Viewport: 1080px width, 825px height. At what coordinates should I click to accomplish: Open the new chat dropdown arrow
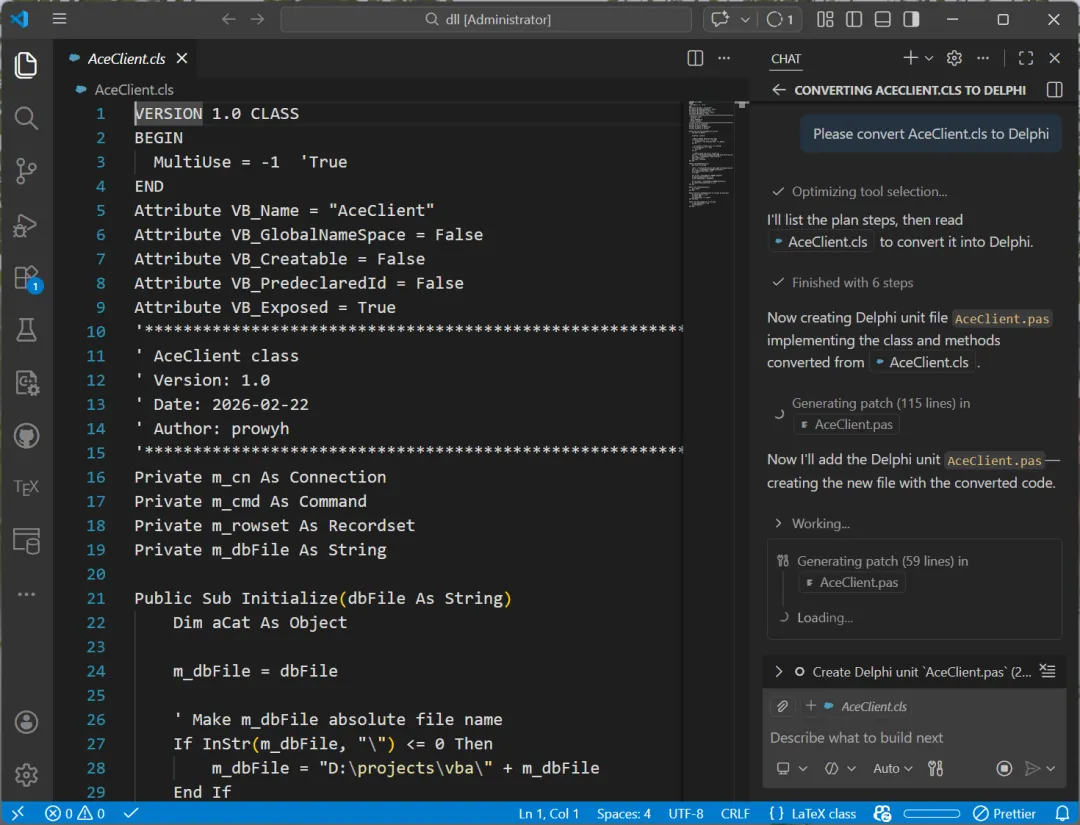pos(928,59)
